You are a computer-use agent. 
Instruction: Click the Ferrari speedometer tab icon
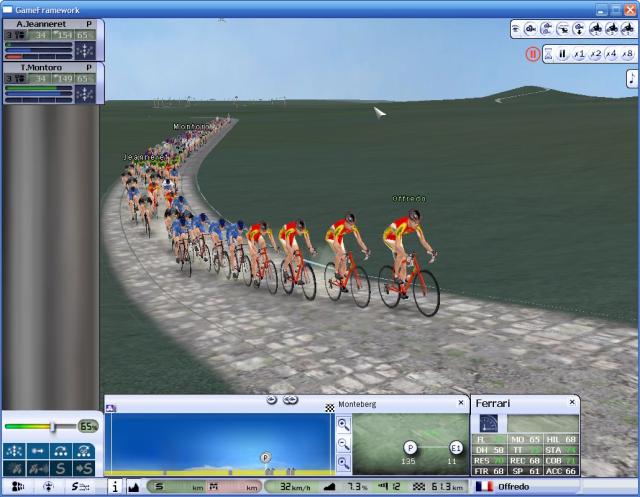pos(488,422)
